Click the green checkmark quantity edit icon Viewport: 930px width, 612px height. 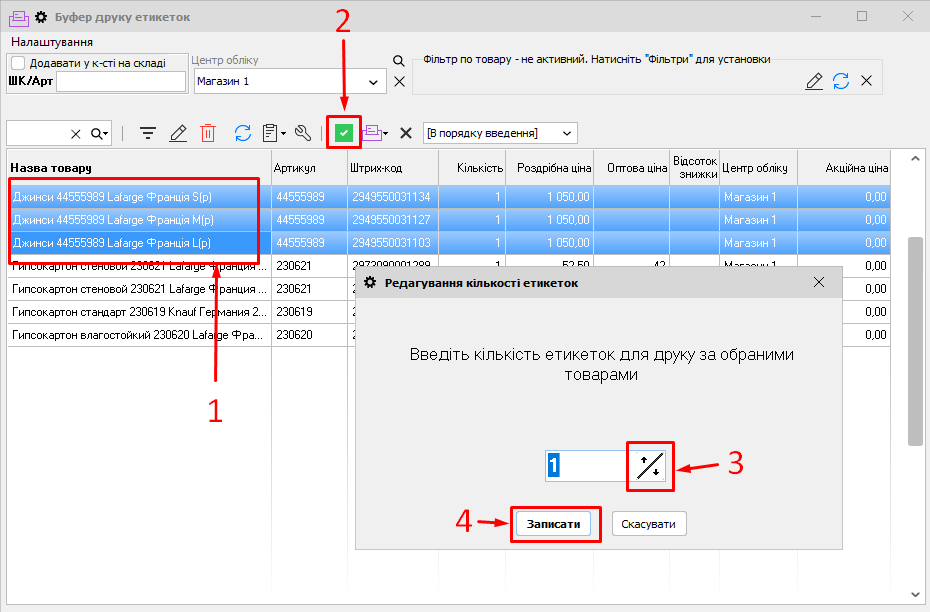pyautogui.click(x=344, y=132)
